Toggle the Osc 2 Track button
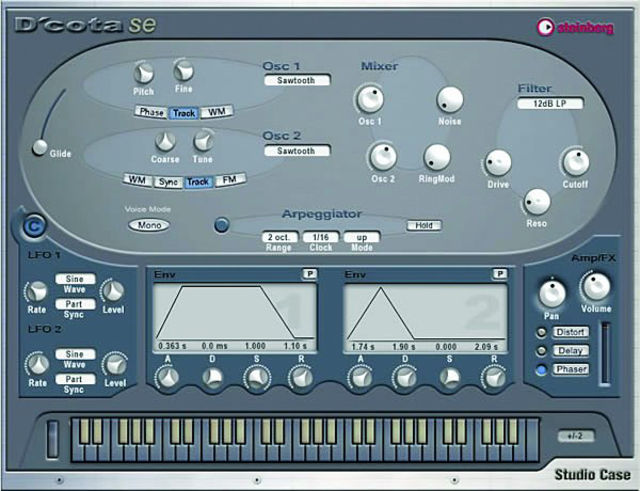 198,181
